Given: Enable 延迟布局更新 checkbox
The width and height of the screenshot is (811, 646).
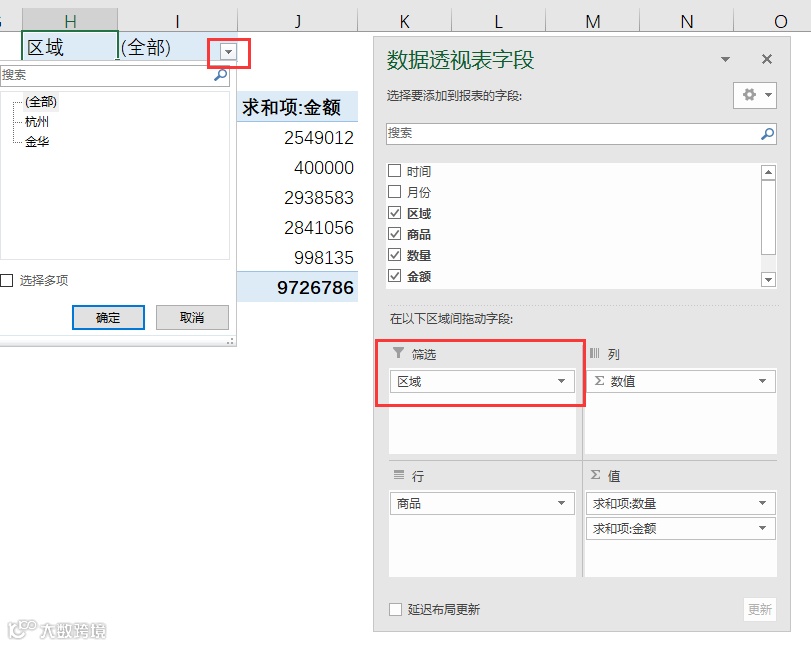Looking at the screenshot, I should tap(395, 609).
